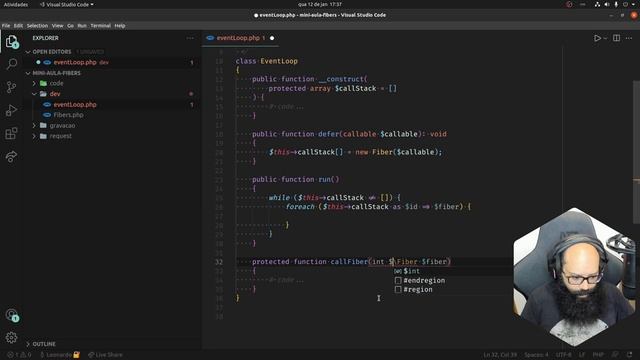
Task: Open eventLoop.php in dev folder tree
Action: point(75,104)
